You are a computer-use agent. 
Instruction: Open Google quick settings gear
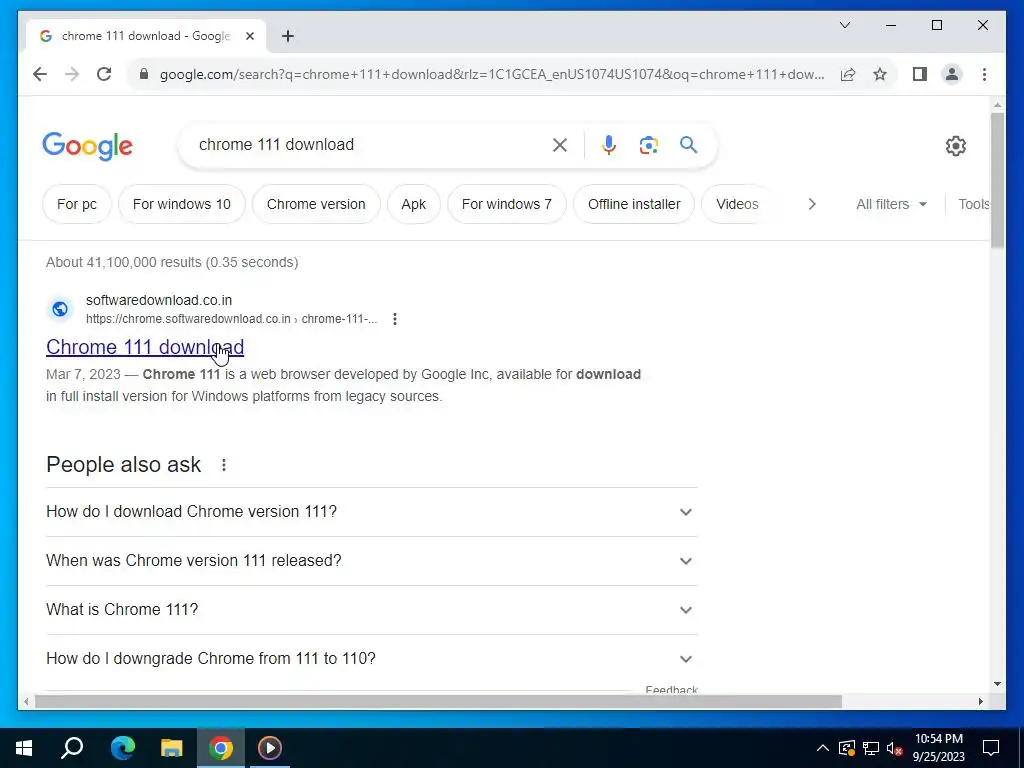click(955, 146)
